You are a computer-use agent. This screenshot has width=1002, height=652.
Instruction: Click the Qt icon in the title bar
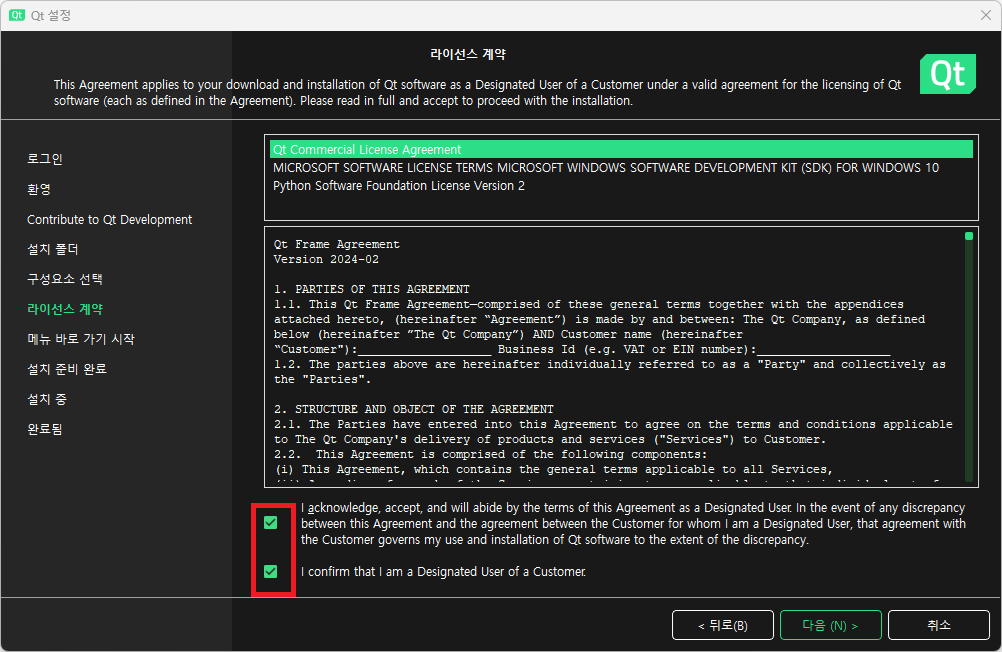[17, 15]
